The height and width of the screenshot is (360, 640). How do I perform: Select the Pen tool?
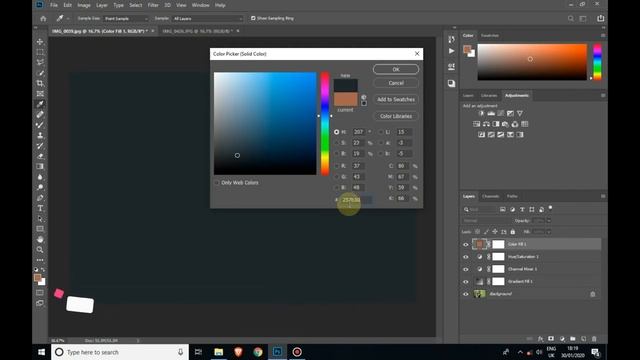coord(40,198)
